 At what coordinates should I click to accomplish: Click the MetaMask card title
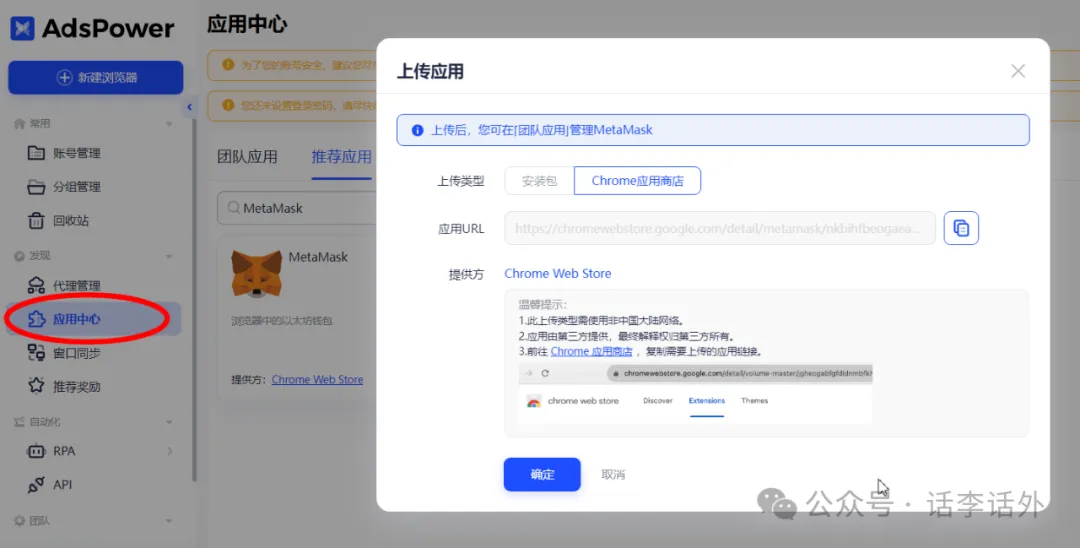click(x=318, y=257)
